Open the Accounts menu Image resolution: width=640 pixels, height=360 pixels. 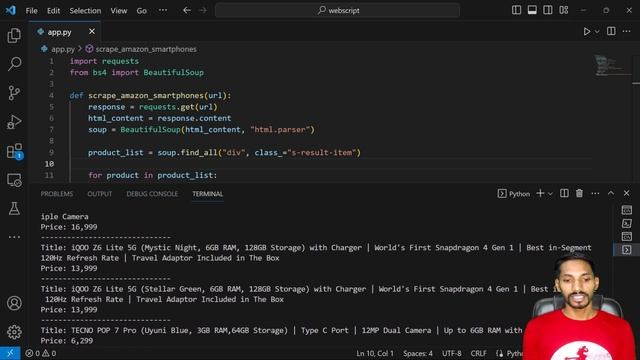(14, 303)
